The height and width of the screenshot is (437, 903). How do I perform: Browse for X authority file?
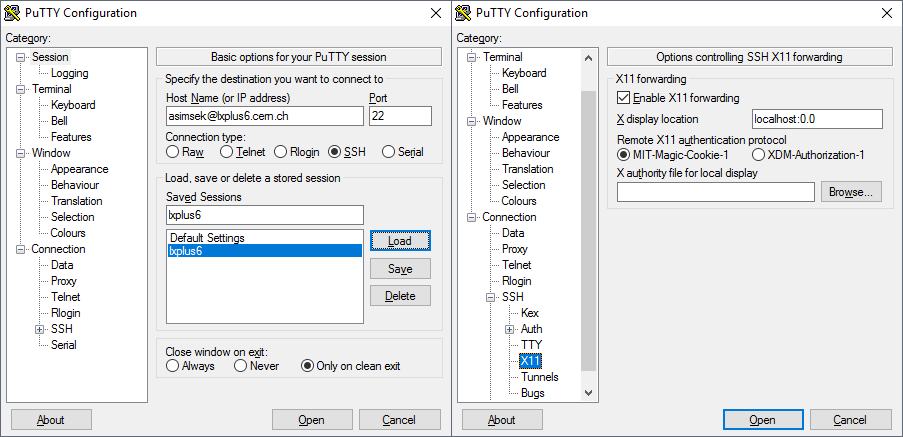click(851, 192)
